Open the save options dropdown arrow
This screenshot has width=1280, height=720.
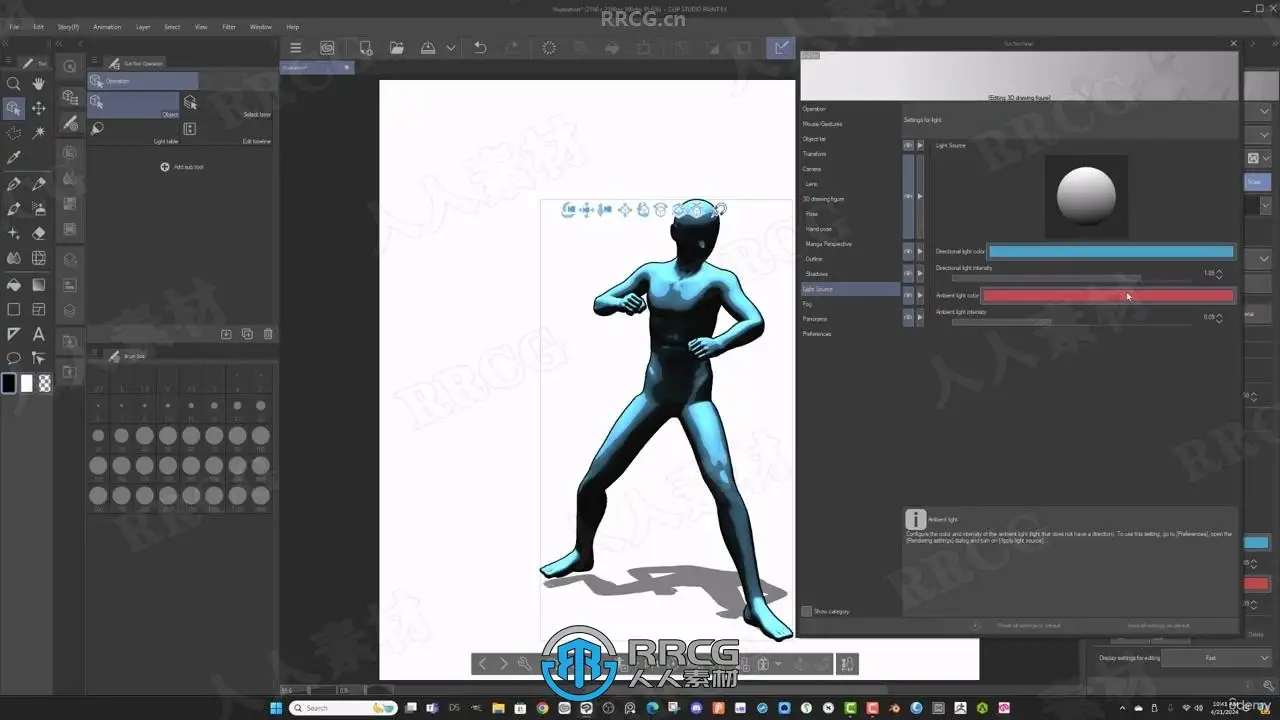pyautogui.click(x=451, y=48)
